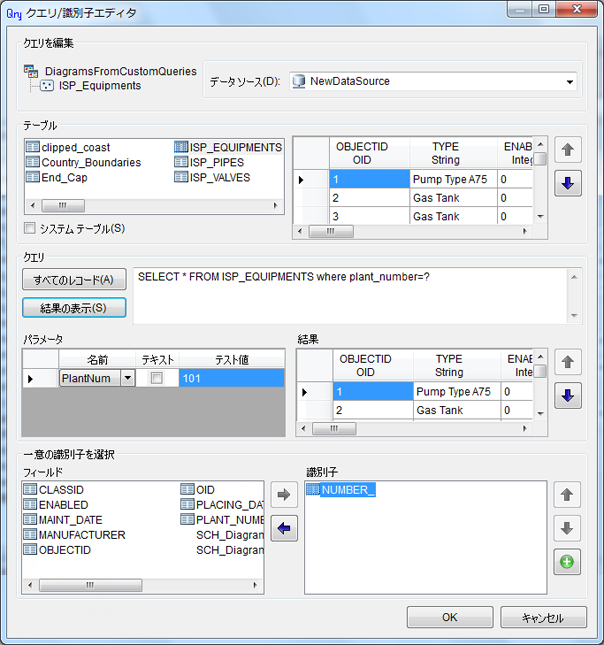The width and height of the screenshot is (604, 645).
Task: Close the クエリ/識別子エディタ dialog
Action: pyautogui.click(x=576, y=9)
